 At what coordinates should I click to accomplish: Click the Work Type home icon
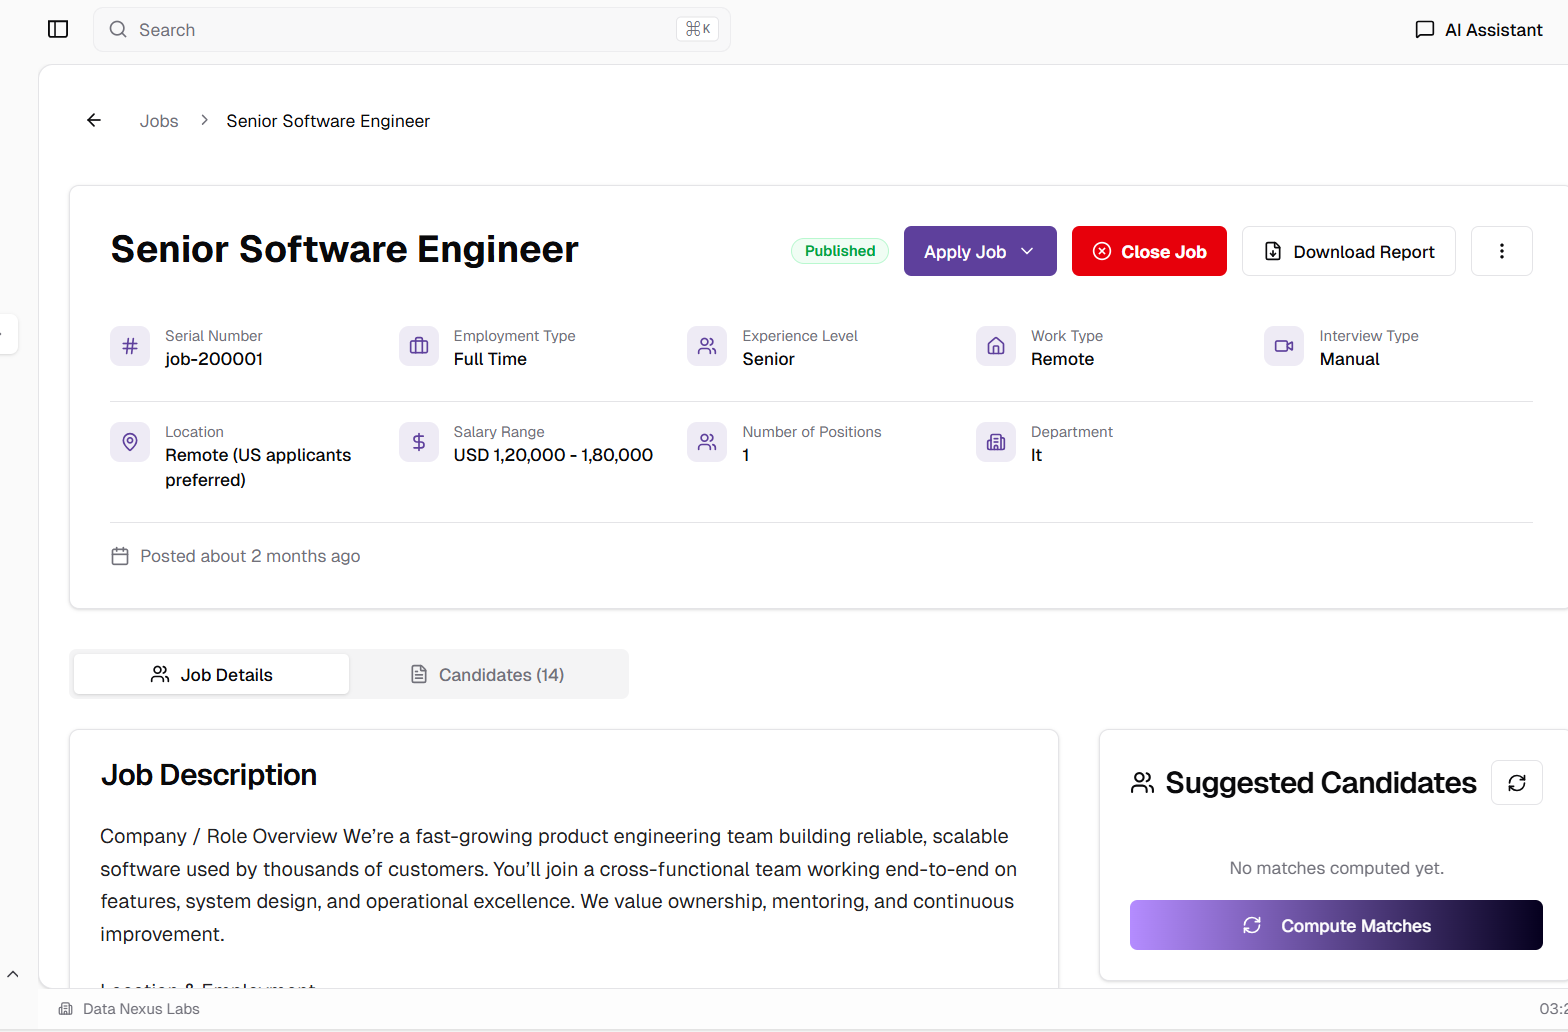(x=996, y=346)
